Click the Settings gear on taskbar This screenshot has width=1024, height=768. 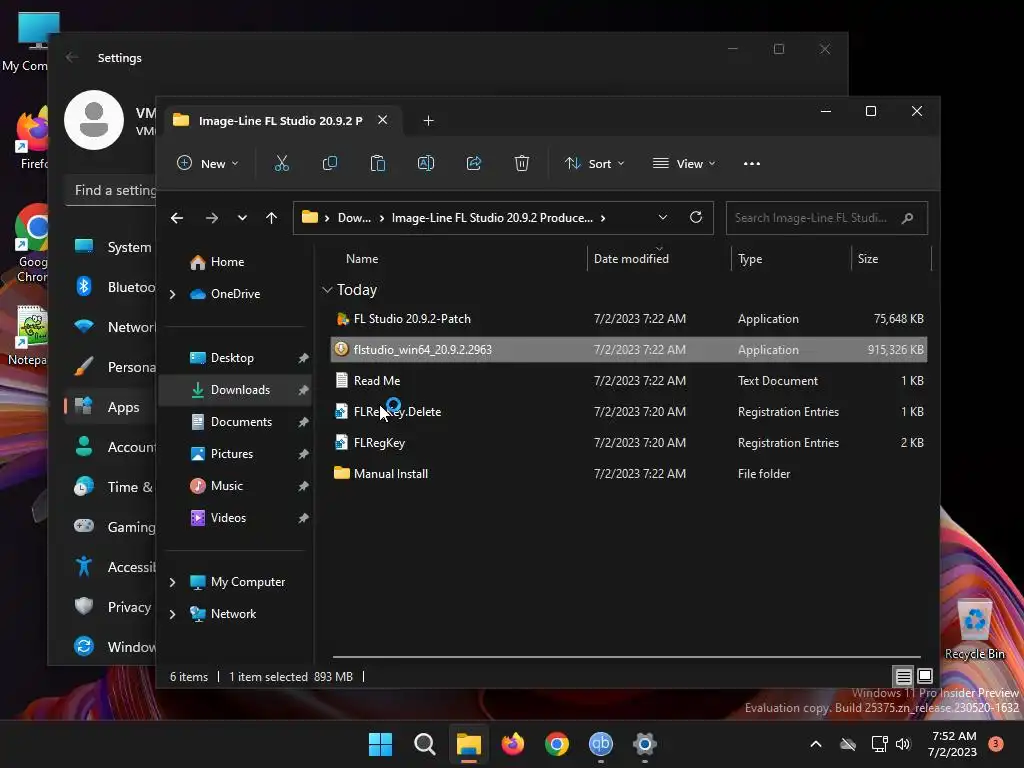click(x=645, y=744)
